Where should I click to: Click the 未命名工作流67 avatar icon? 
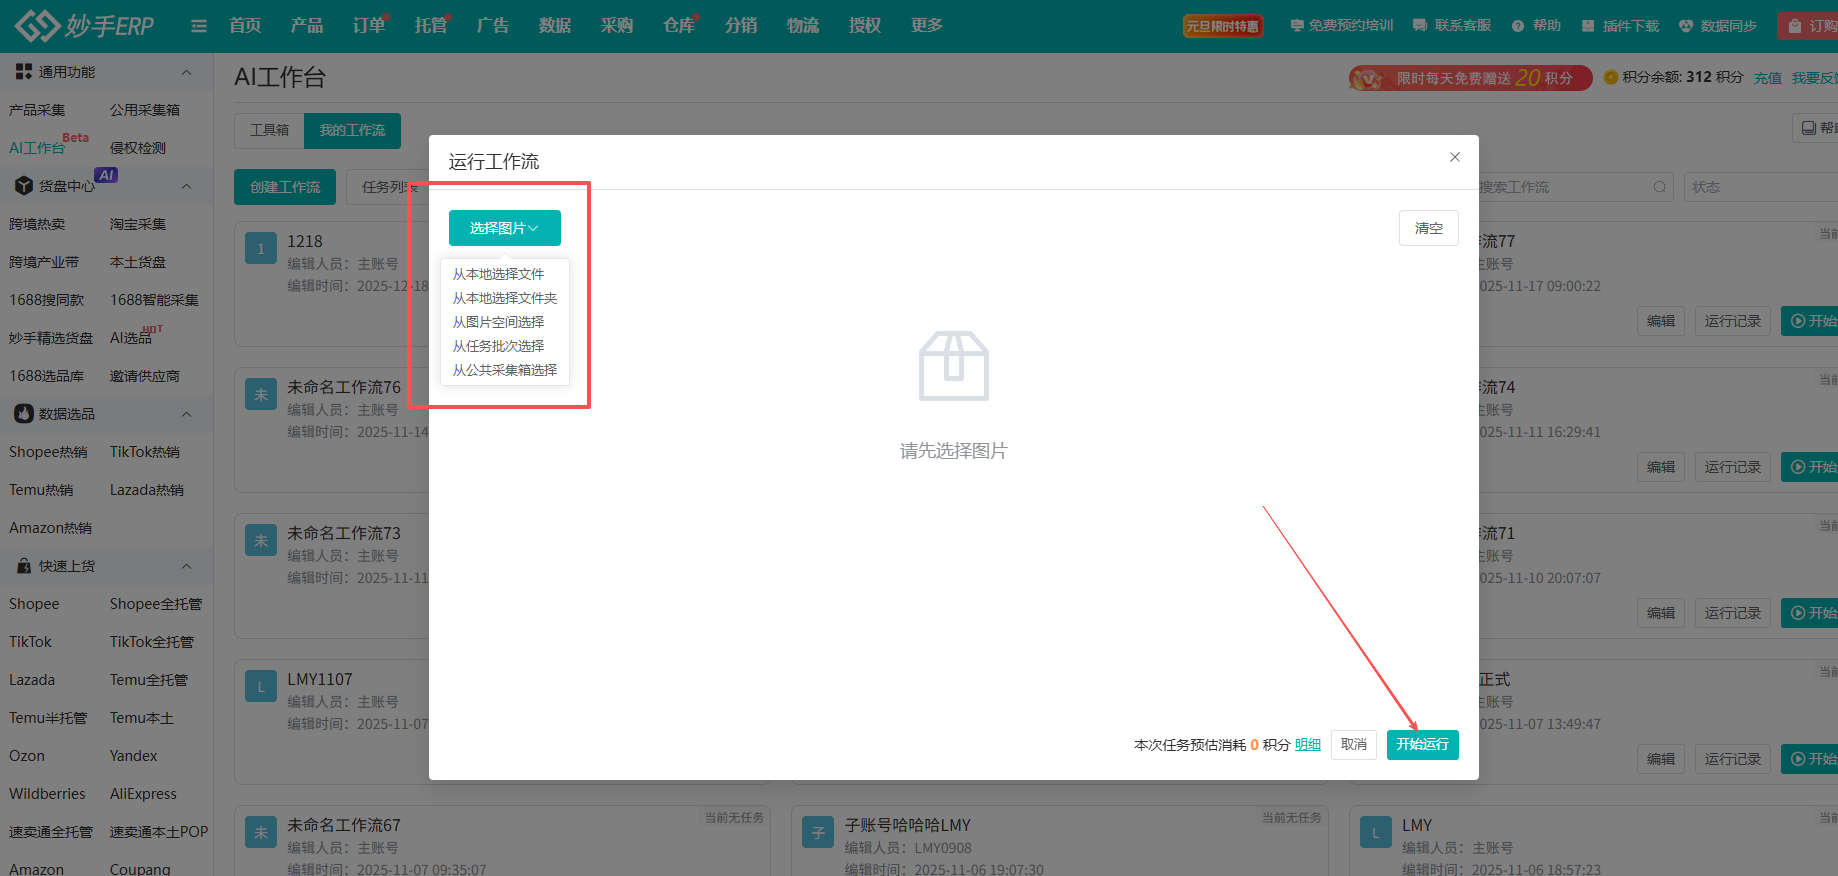click(x=261, y=833)
